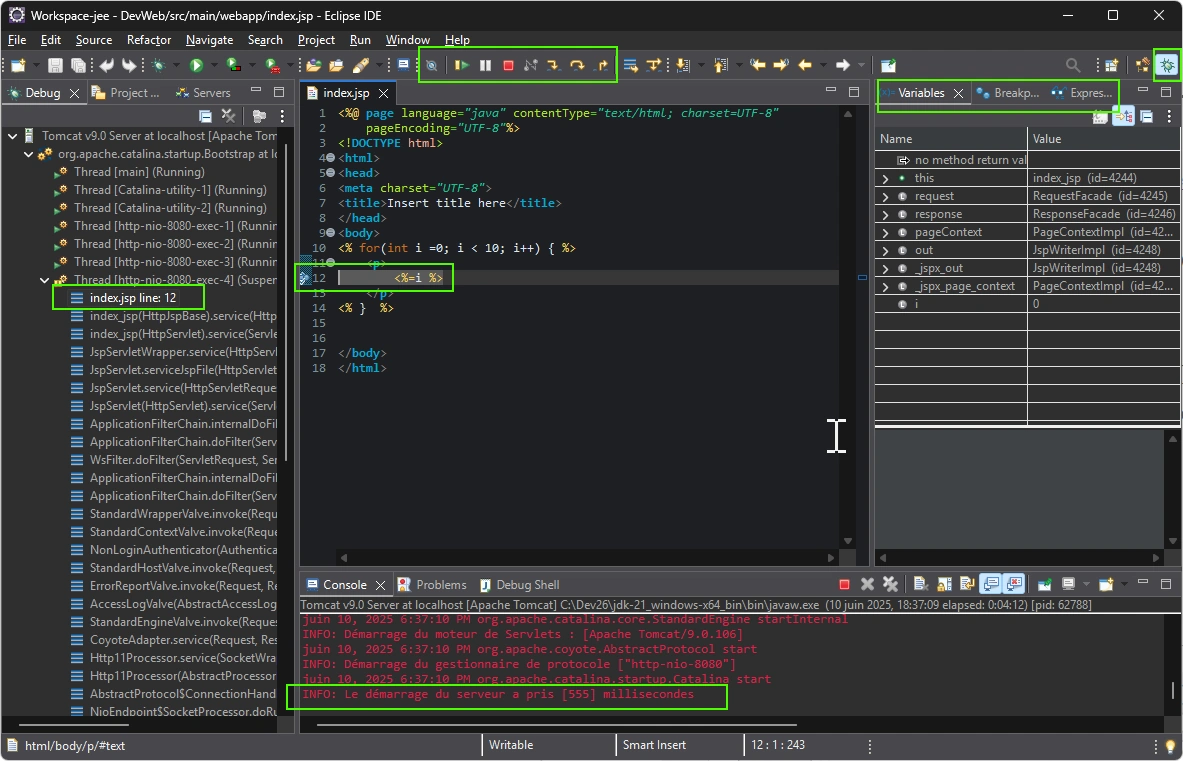
Task: Expand the 'out' variable row
Action: click(x=886, y=250)
